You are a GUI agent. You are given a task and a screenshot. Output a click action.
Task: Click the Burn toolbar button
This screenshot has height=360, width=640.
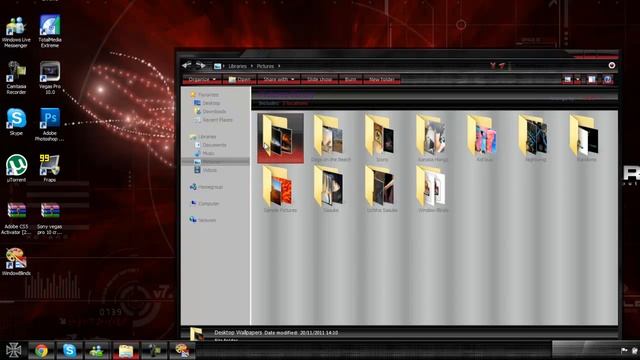point(350,79)
